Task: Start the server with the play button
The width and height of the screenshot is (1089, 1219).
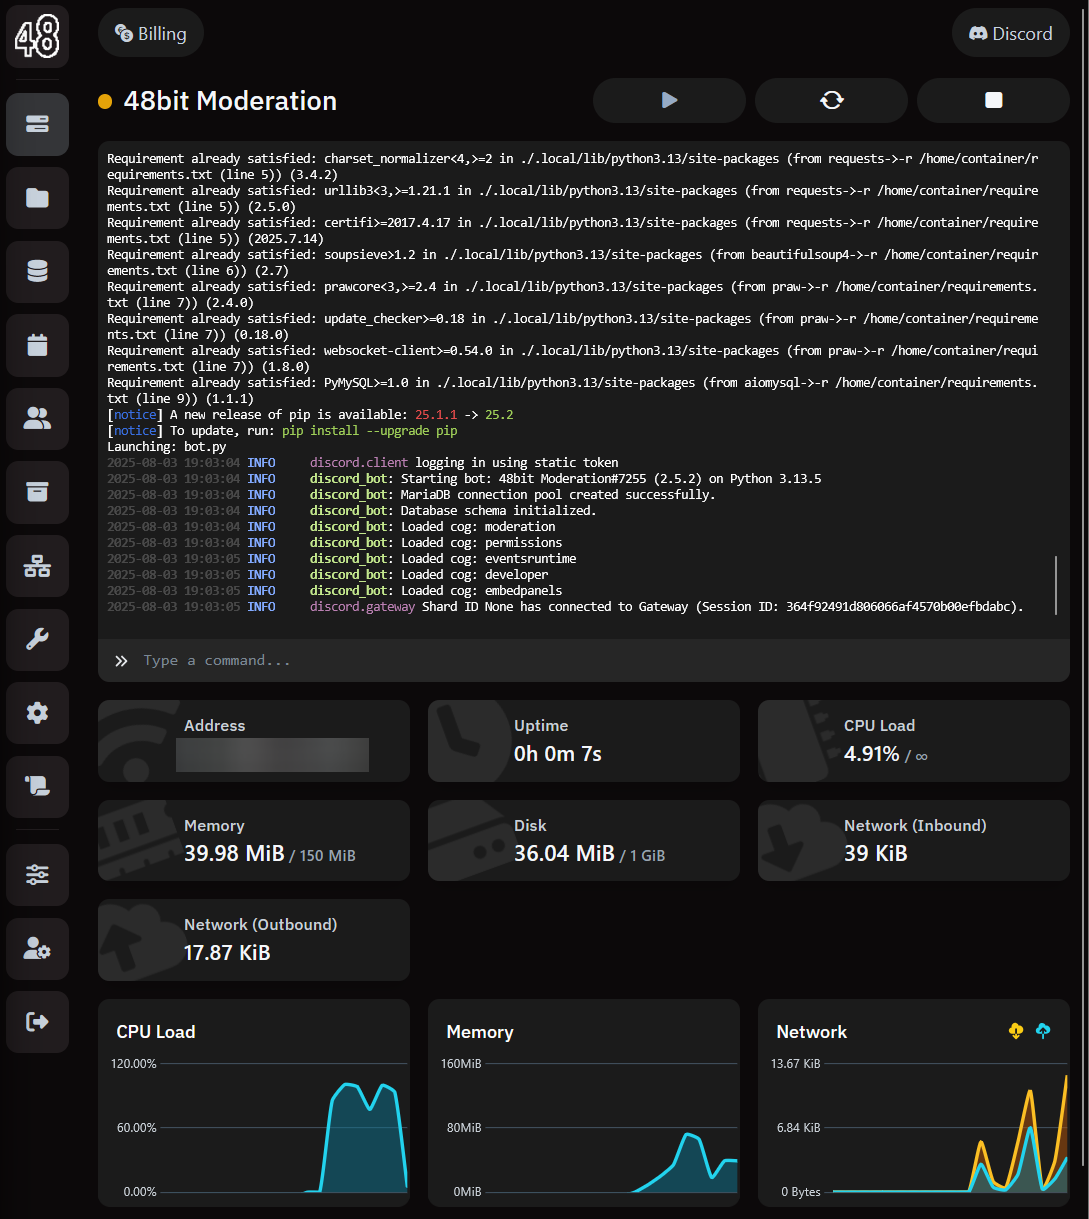Action: [x=669, y=100]
